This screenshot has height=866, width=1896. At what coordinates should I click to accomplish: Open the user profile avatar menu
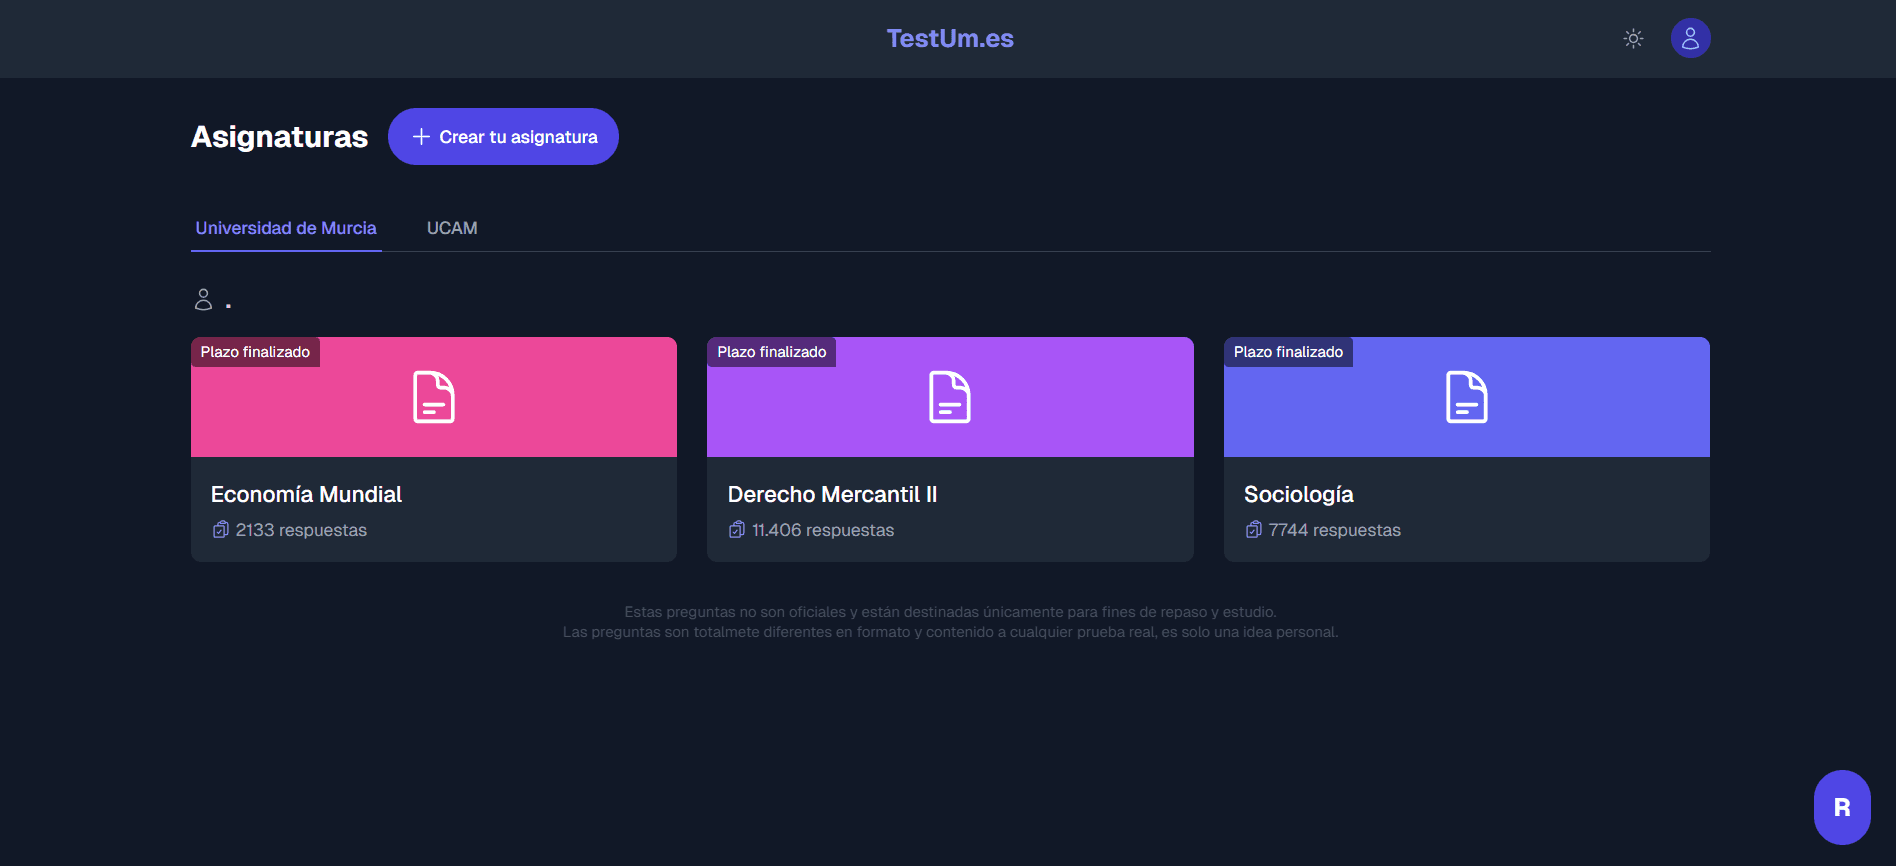(1690, 38)
